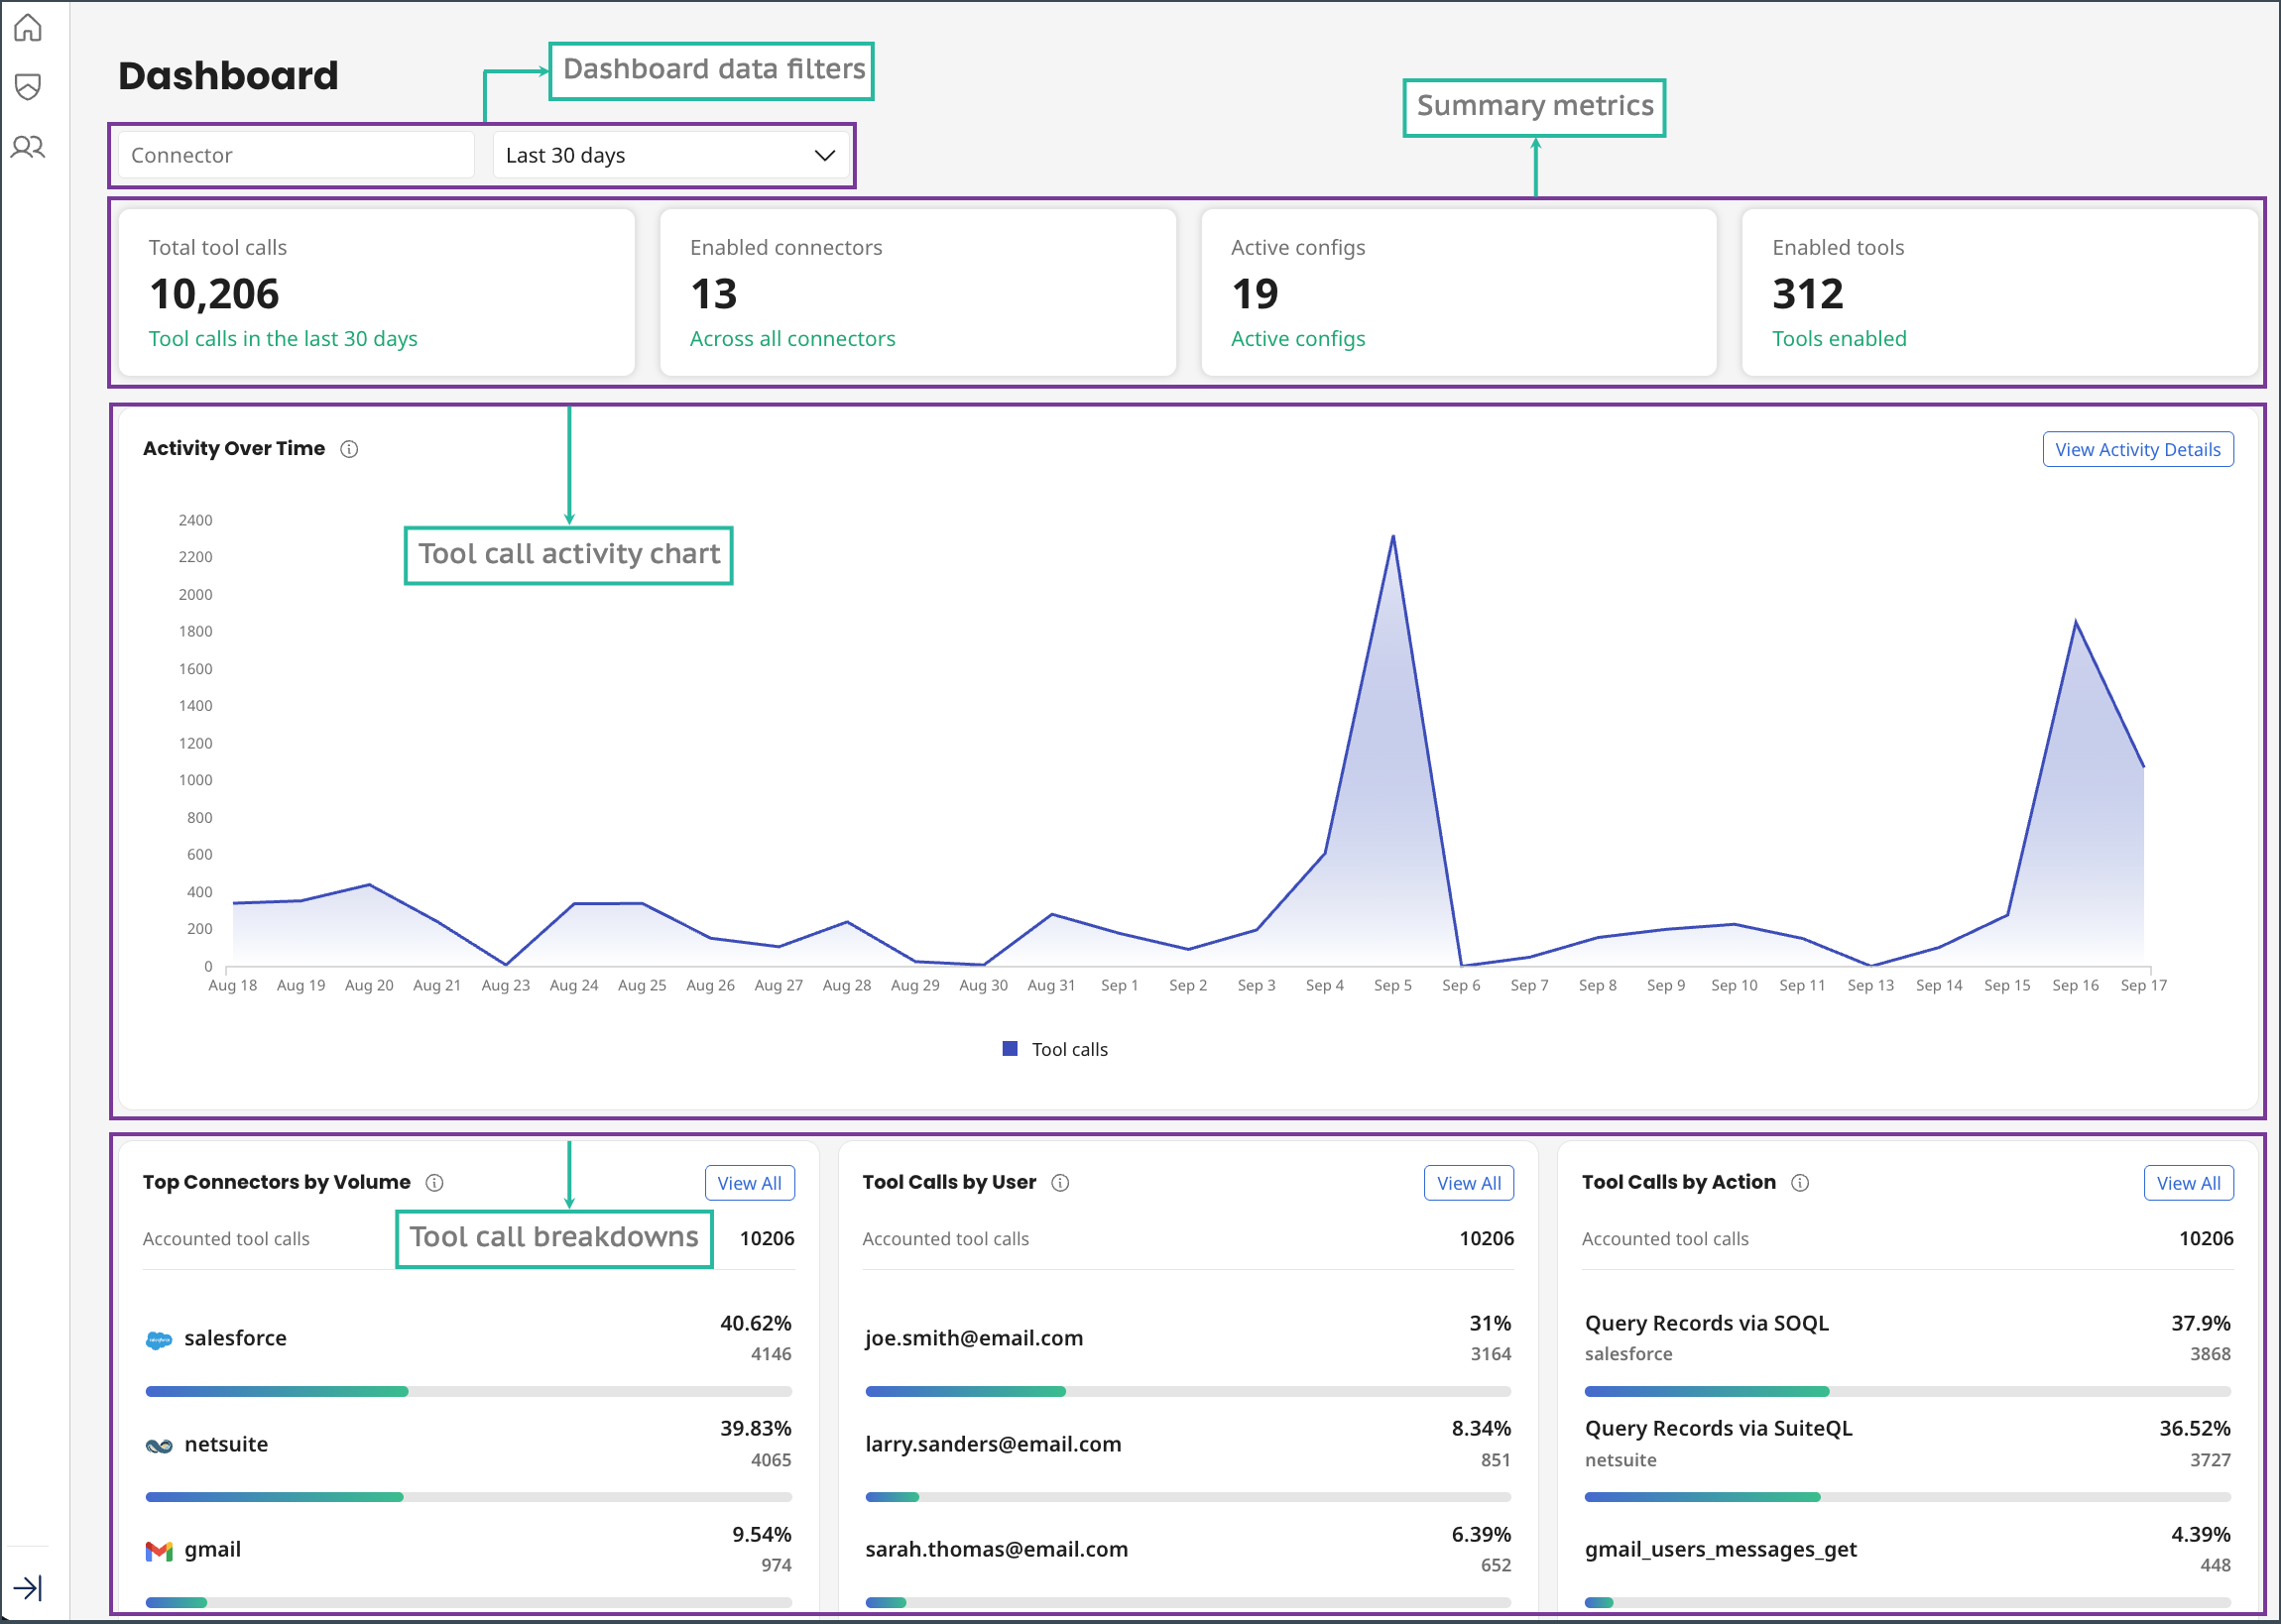Image resolution: width=2281 pixels, height=1624 pixels.
Task: Click the salesforce connector name
Action: pyautogui.click(x=235, y=1338)
